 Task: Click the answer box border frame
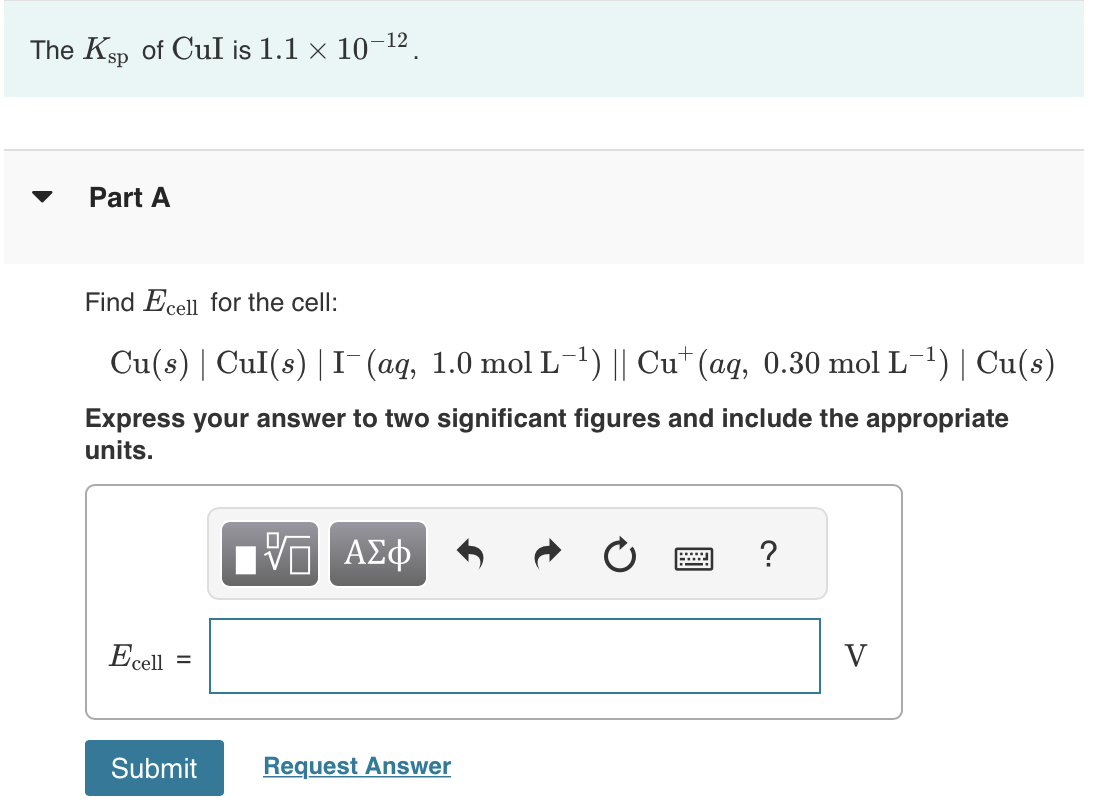coord(494,485)
